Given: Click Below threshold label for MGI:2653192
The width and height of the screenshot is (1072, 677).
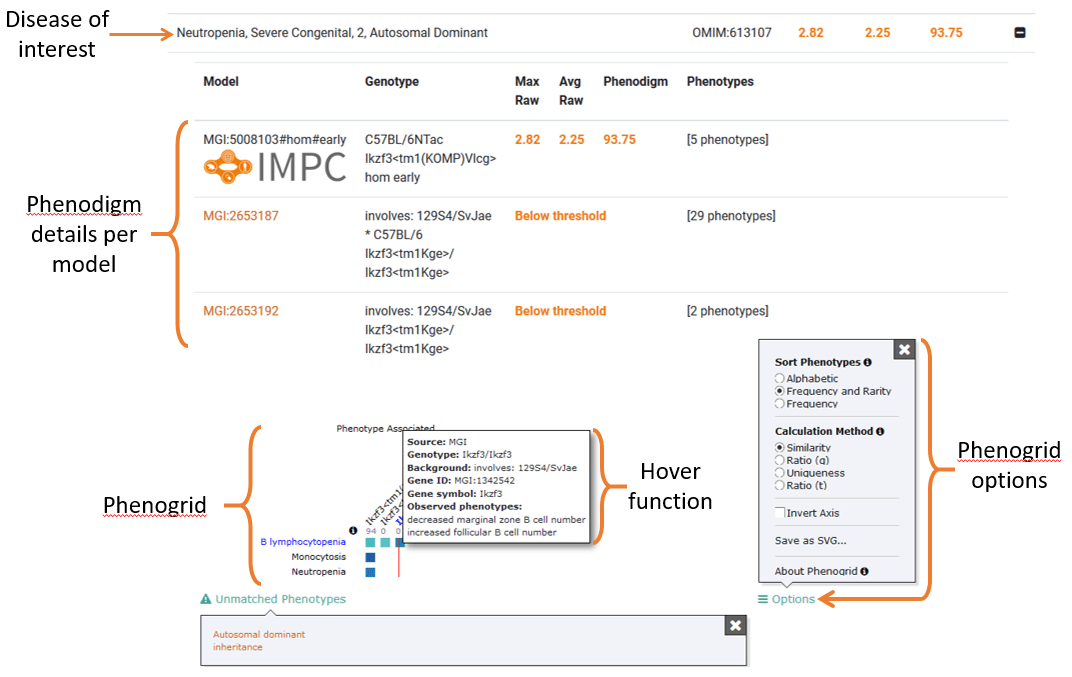Looking at the screenshot, I should tap(560, 311).
